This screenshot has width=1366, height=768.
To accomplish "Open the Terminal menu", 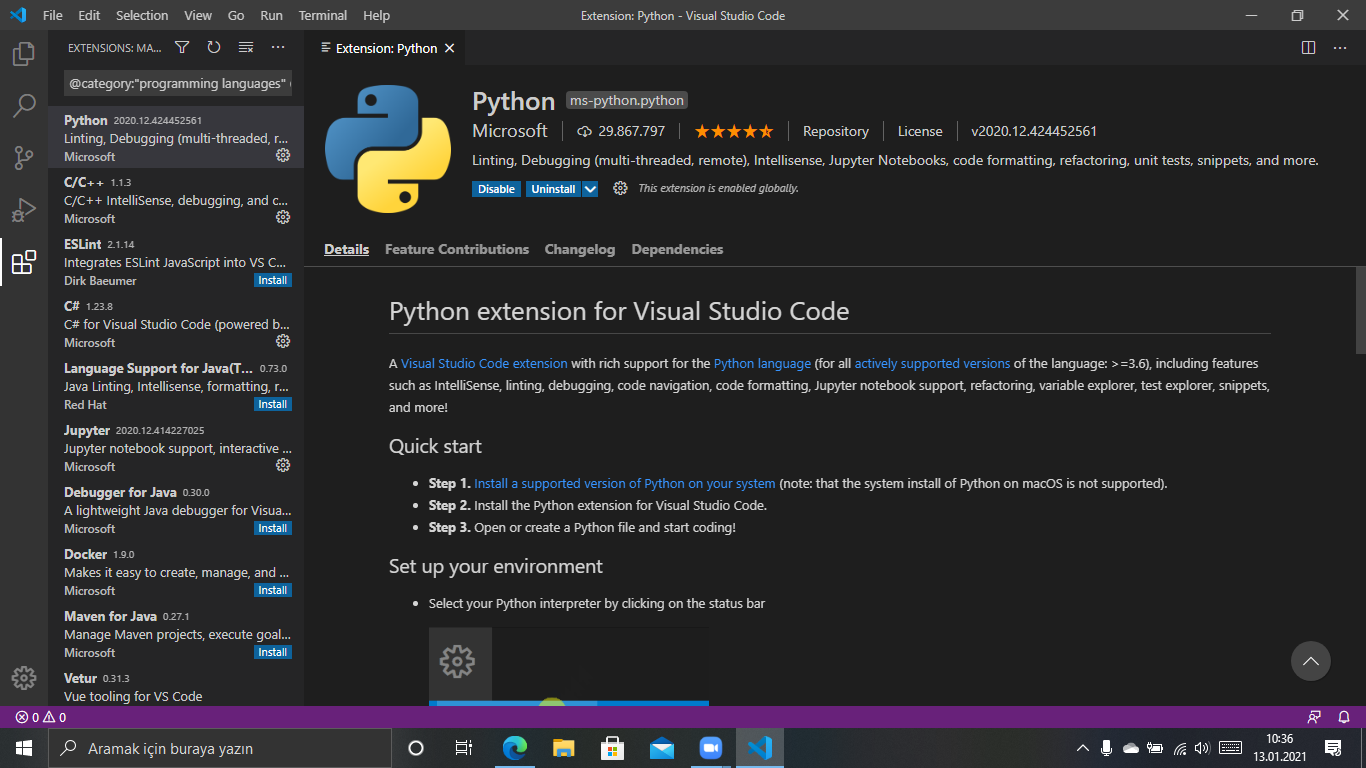I will [x=323, y=15].
